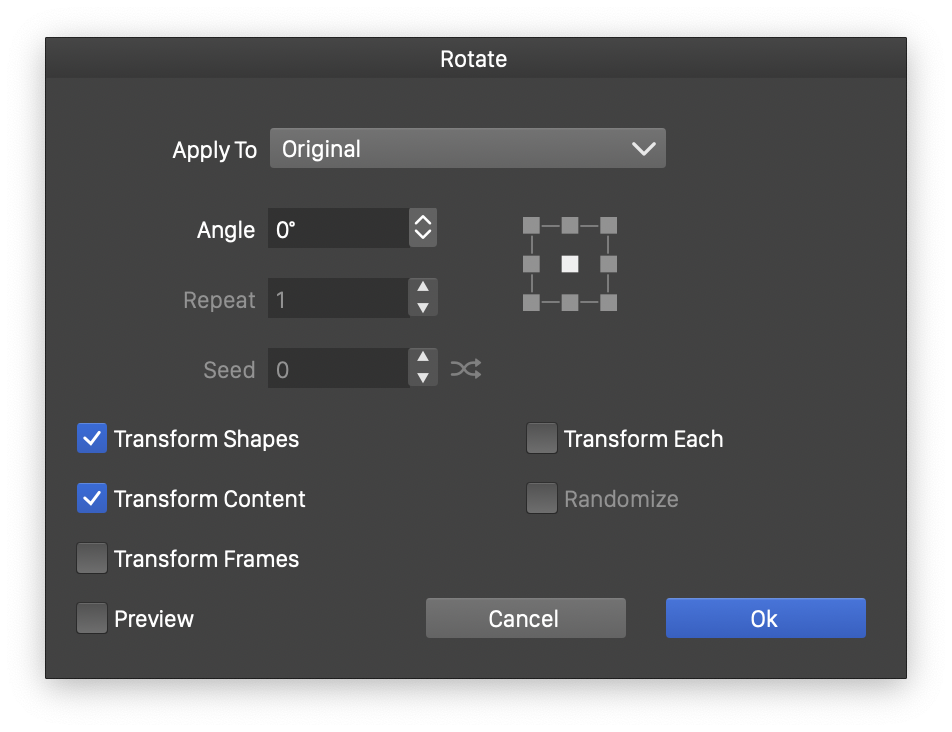Click the Repeat value field
The image size is (952, 732).
(x=338, y=298)
